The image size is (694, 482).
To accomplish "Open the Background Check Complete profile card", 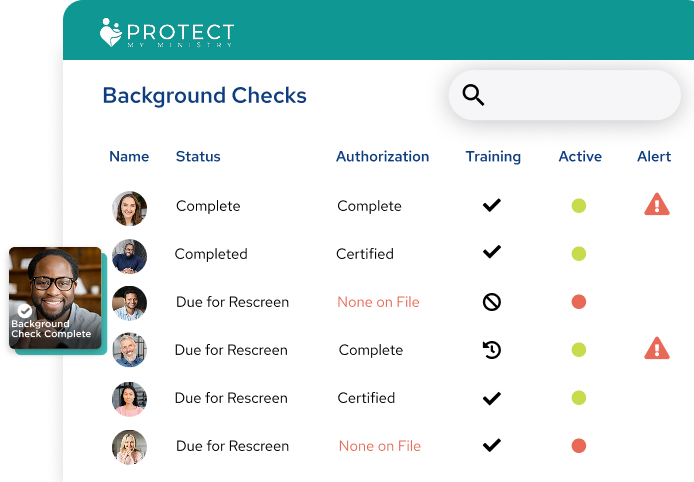I will 54,298.
